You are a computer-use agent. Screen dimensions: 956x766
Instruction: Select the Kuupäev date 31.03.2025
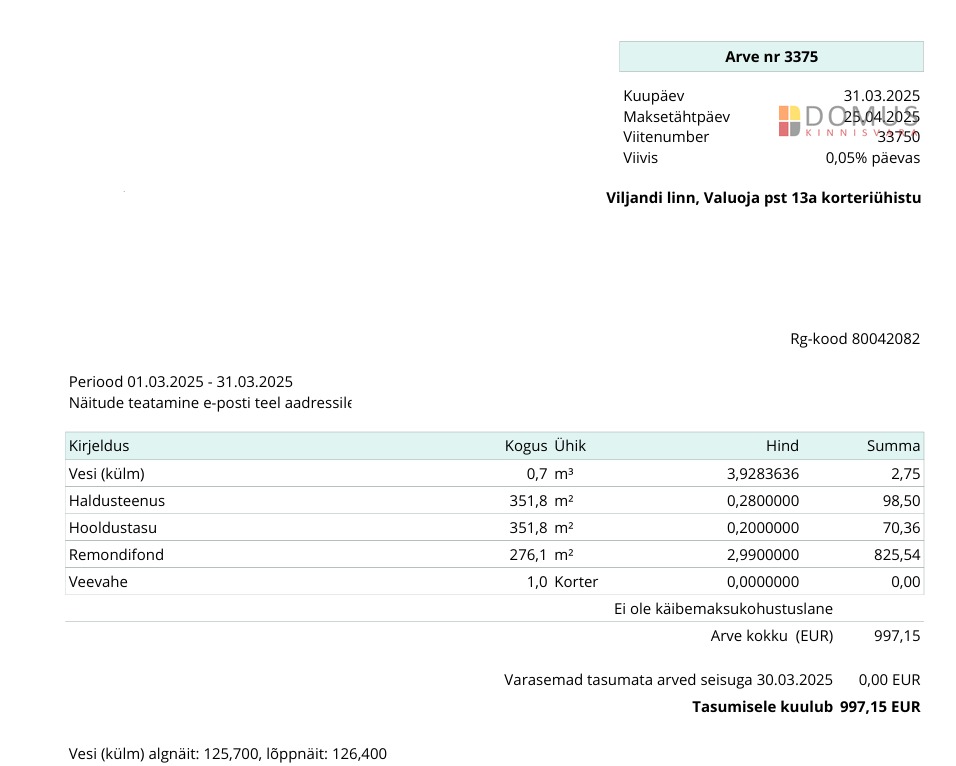pos(881,96)
